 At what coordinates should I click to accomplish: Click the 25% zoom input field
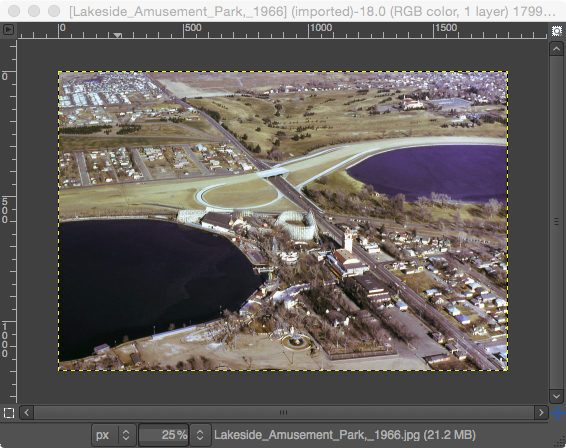164,435
